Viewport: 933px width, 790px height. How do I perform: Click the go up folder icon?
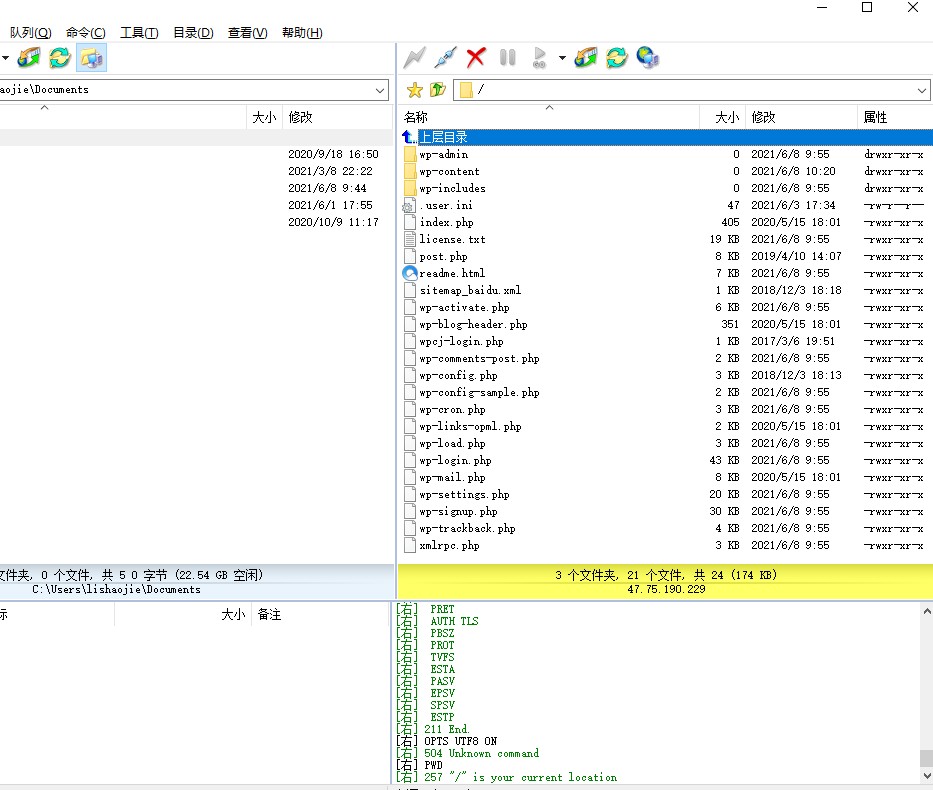[438, 90]
